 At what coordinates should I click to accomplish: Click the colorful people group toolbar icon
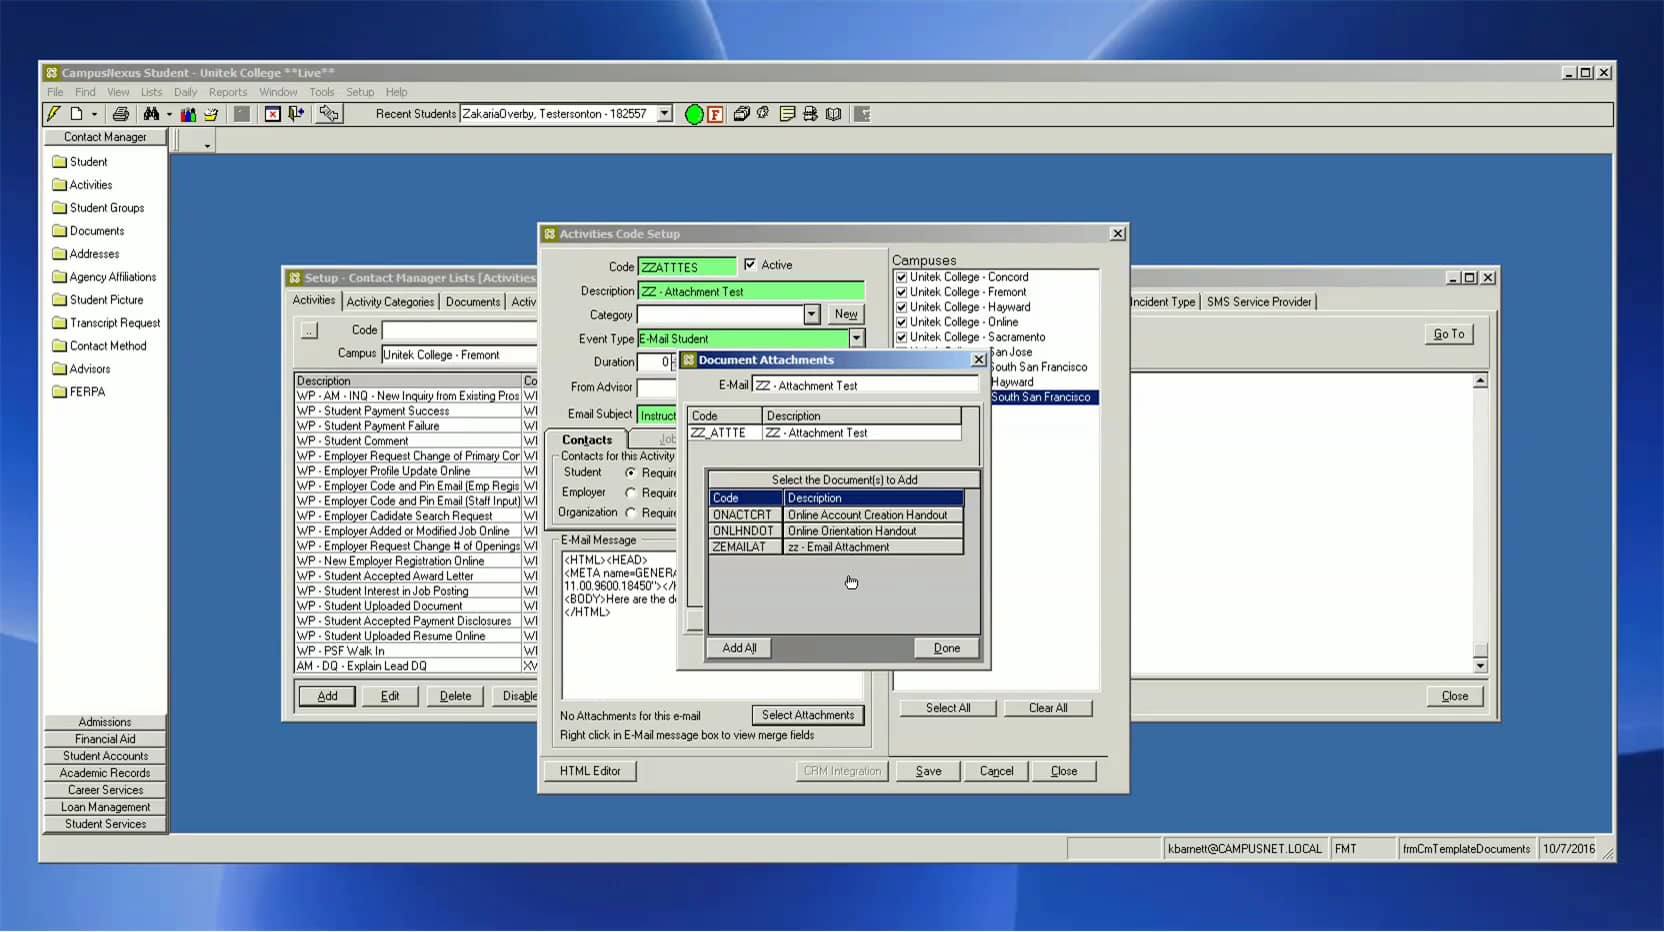(188, 114)
